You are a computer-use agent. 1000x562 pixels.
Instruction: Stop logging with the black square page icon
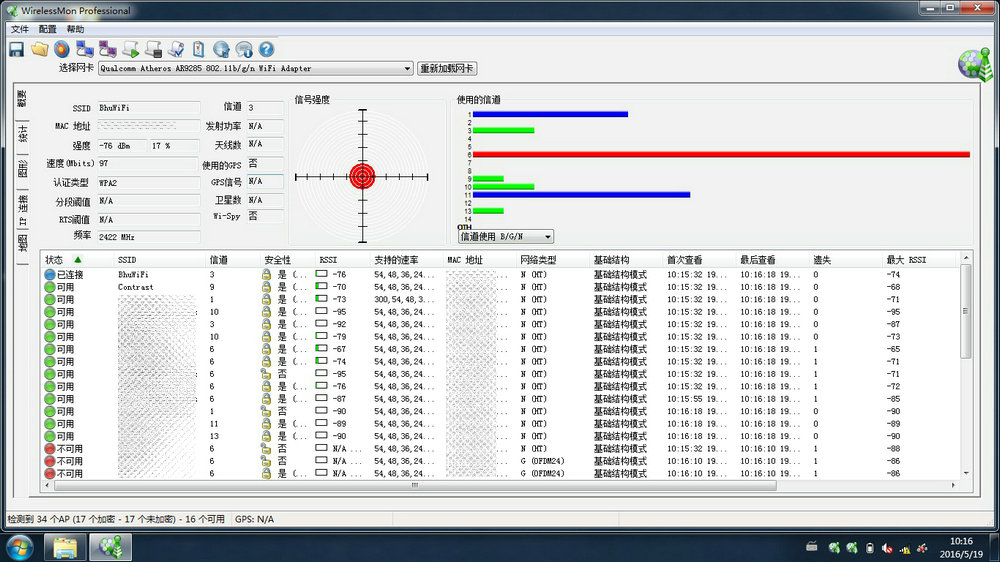[x=153, y=49]
